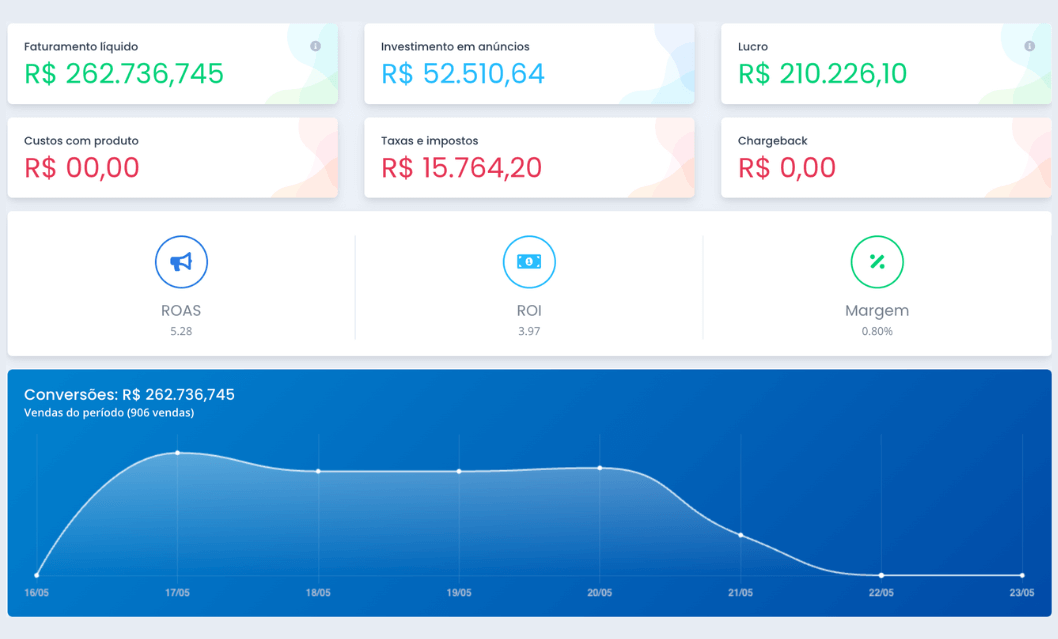This screenshot has height=639, width=1058.
Task: Click the info icon on Faturamento líquido card
Action: point(315,46)
